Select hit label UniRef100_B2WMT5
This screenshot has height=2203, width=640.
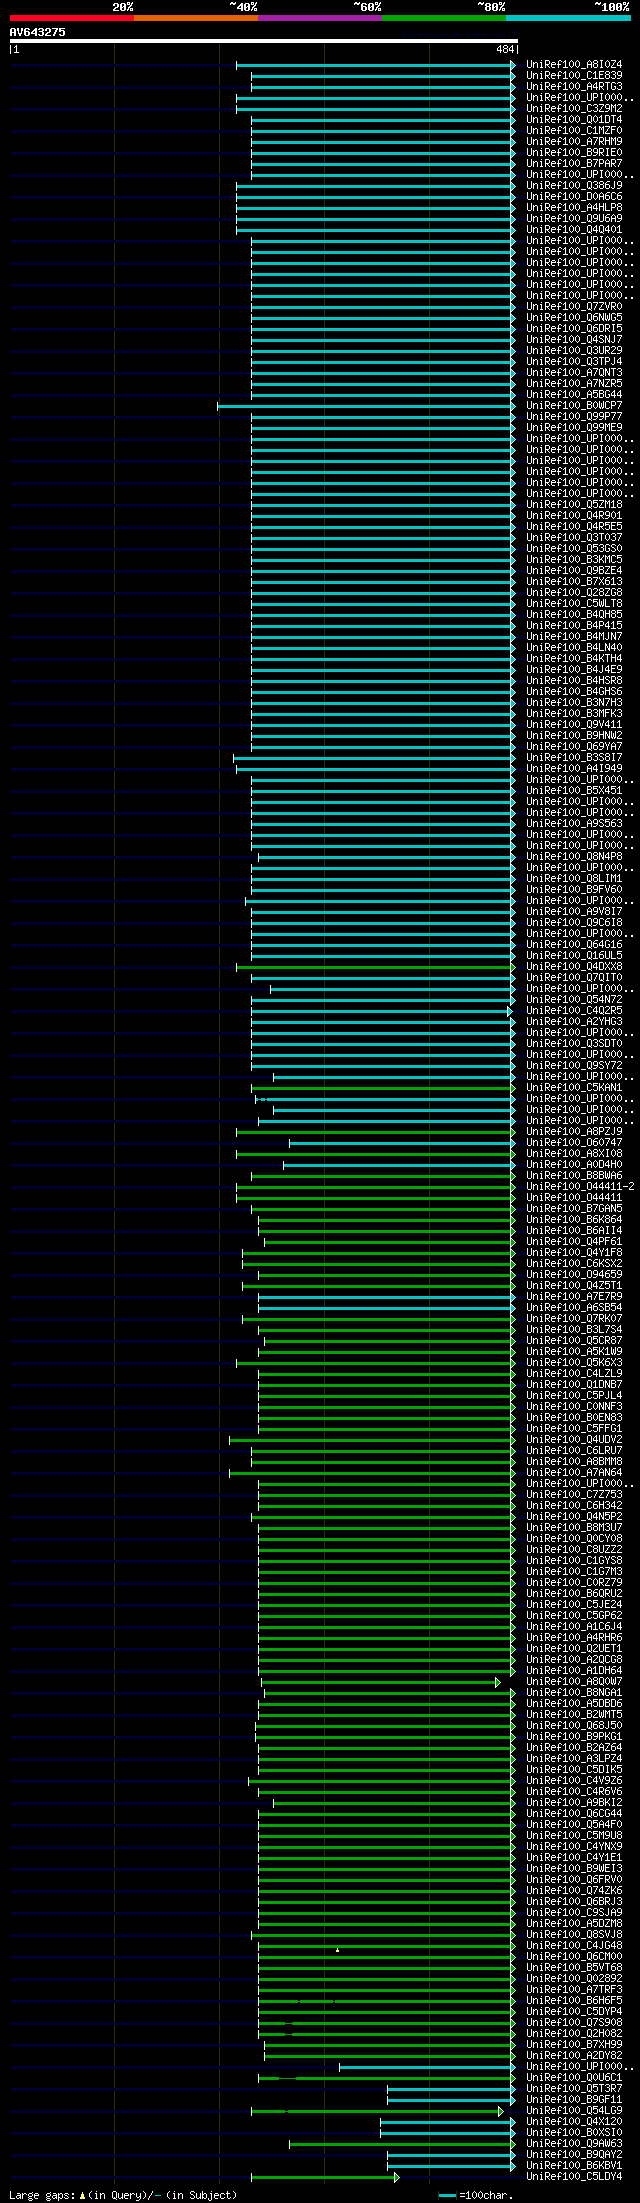574,1714
